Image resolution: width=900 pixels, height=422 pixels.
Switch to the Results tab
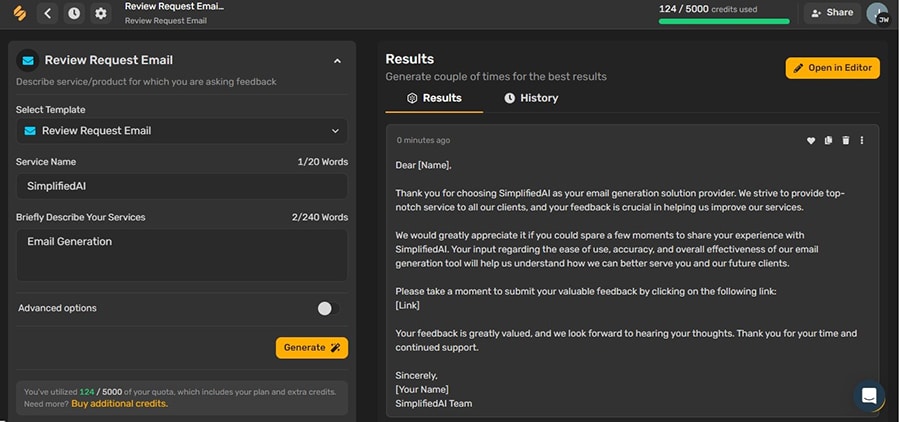[x=434, y=98]
